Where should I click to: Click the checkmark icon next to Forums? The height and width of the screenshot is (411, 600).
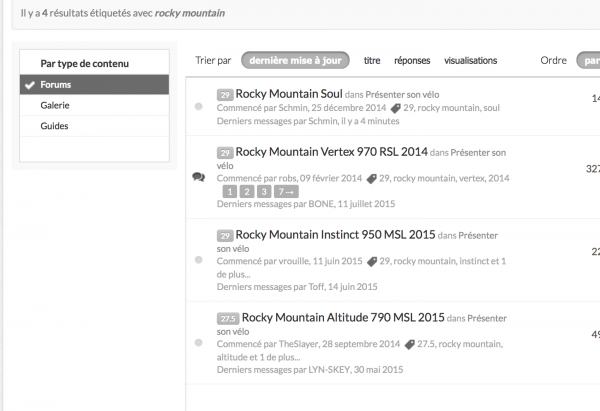(x=30, y=85)
